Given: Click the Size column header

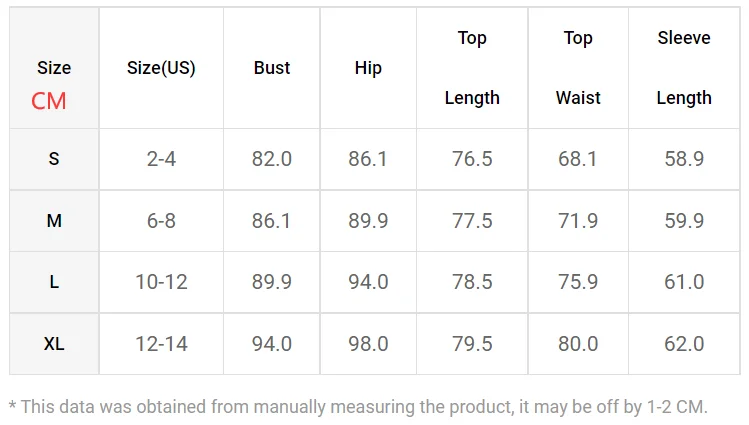Looking at the screenshot, I should 54,68.
